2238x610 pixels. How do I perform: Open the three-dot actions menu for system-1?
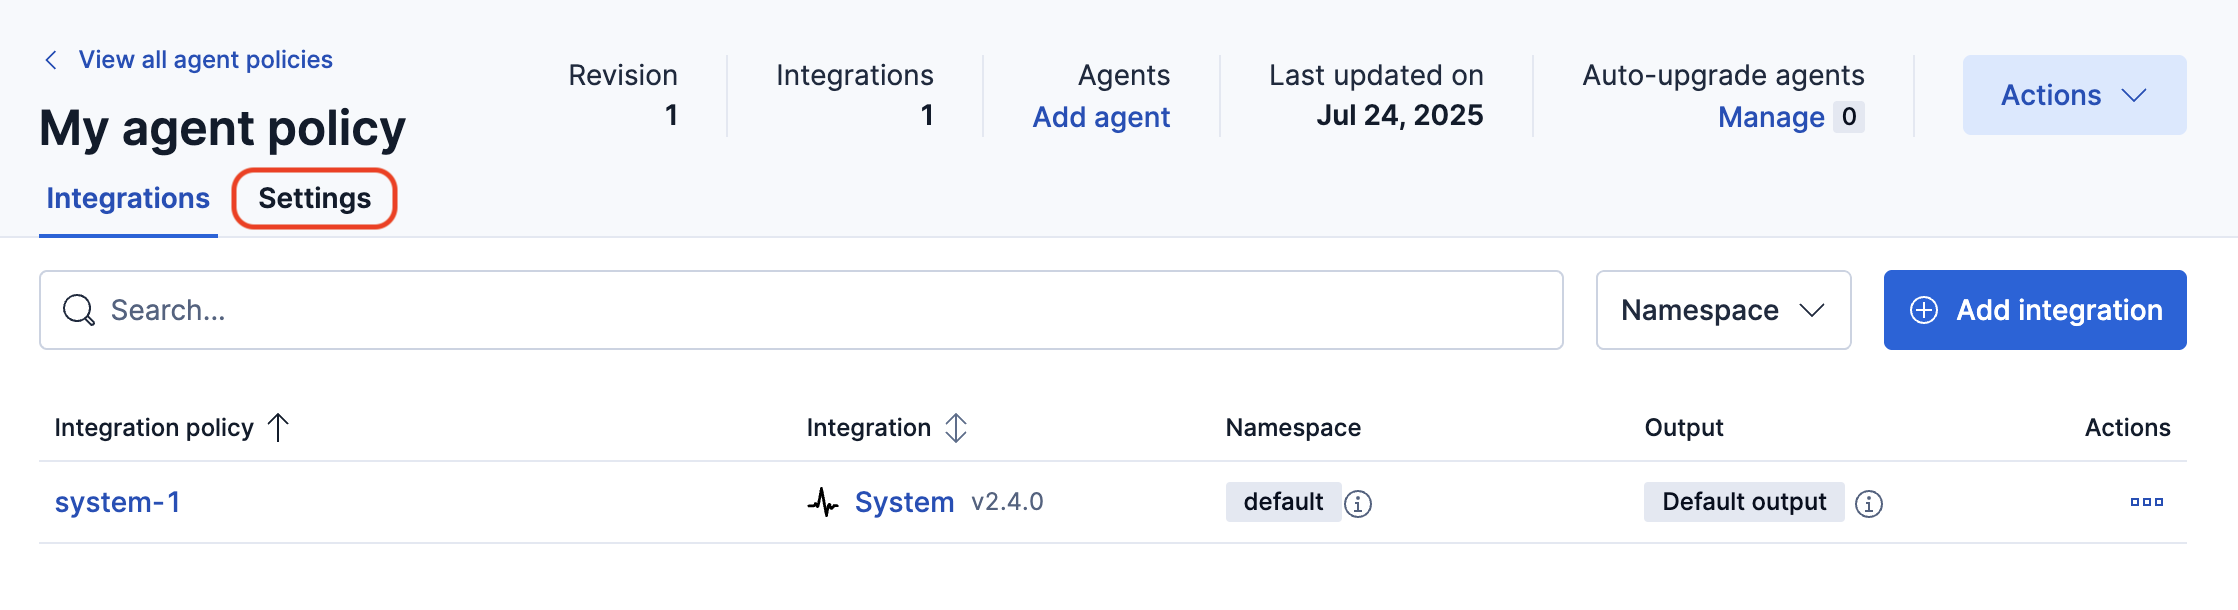2146,502
